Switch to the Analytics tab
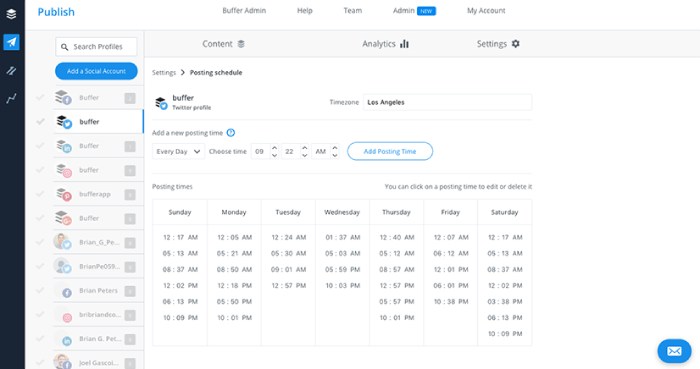The height and width of the screenshot is (369, 700). click(385, 44)
